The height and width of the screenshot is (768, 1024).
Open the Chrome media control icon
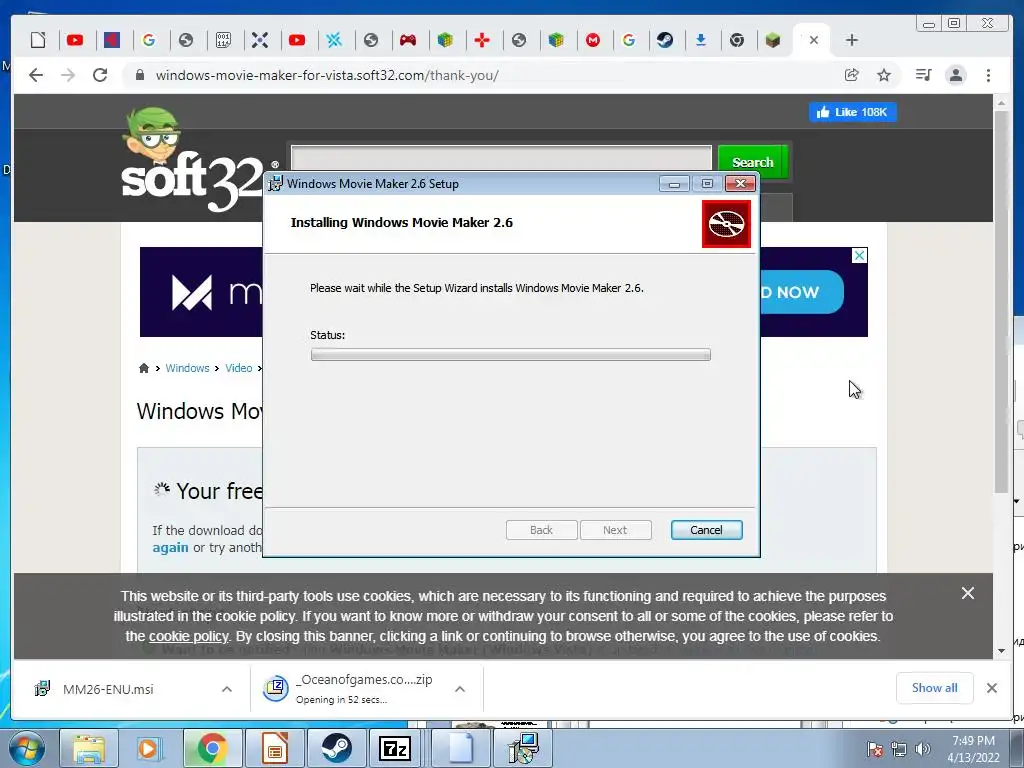click(923, 75)
